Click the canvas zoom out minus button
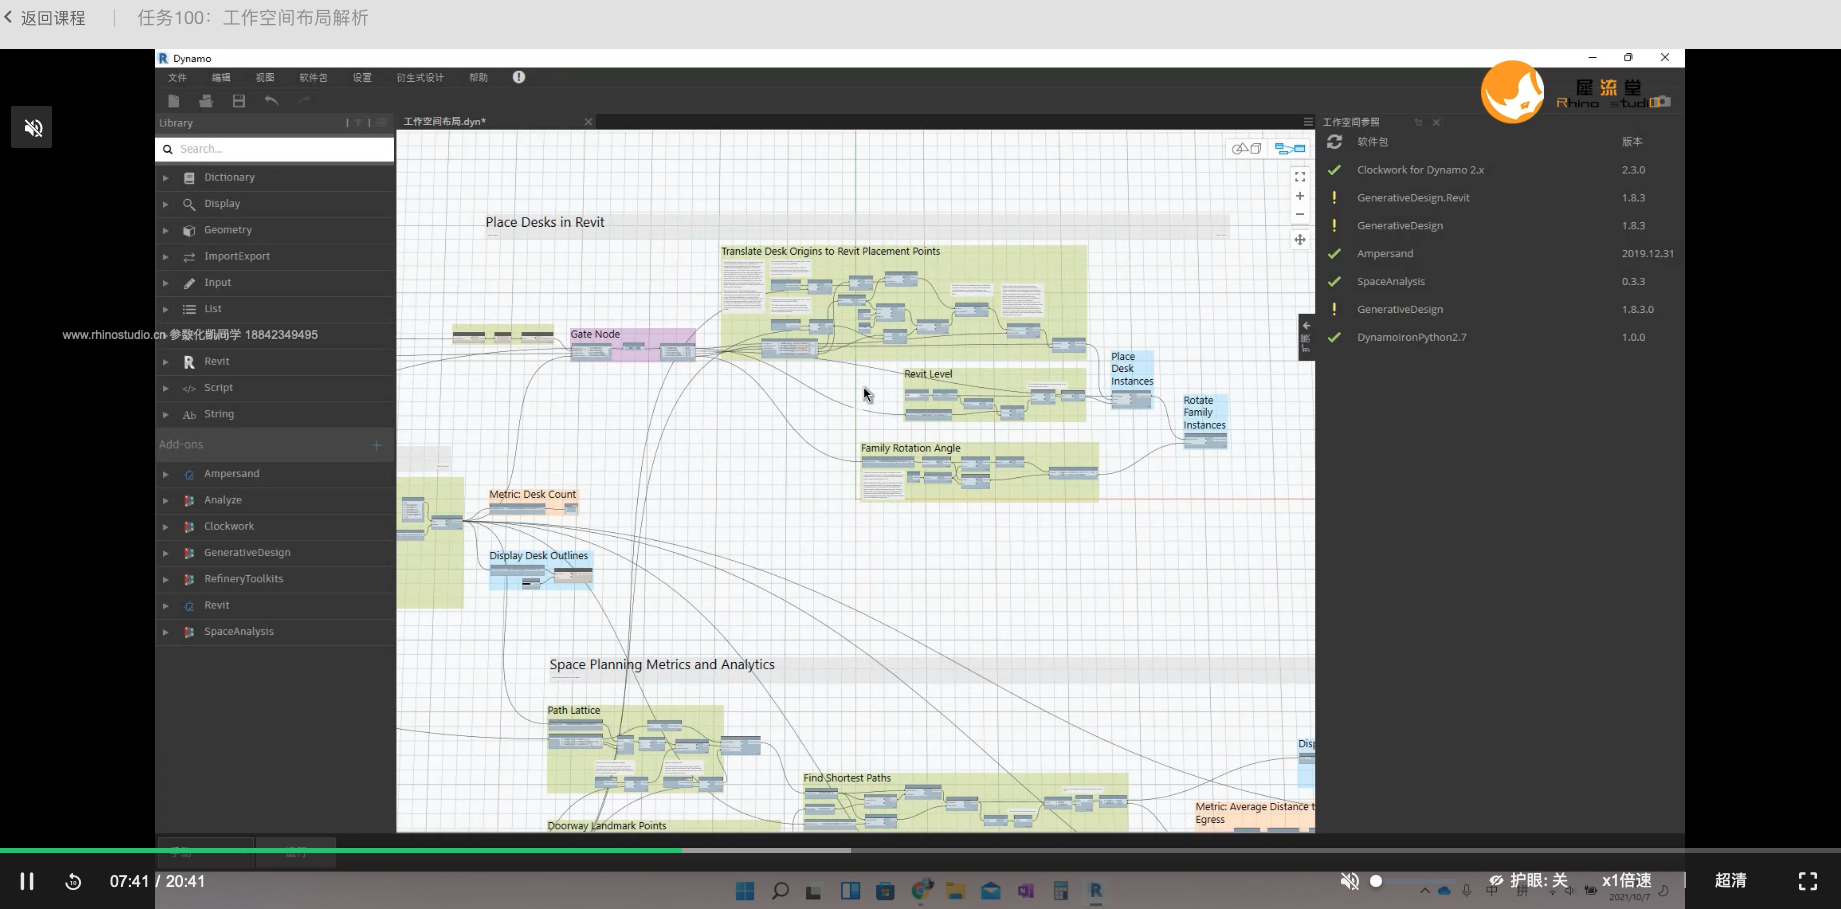Viewport: 1841px width, 909px height. pyautogui.click(x=1300, y=214)
